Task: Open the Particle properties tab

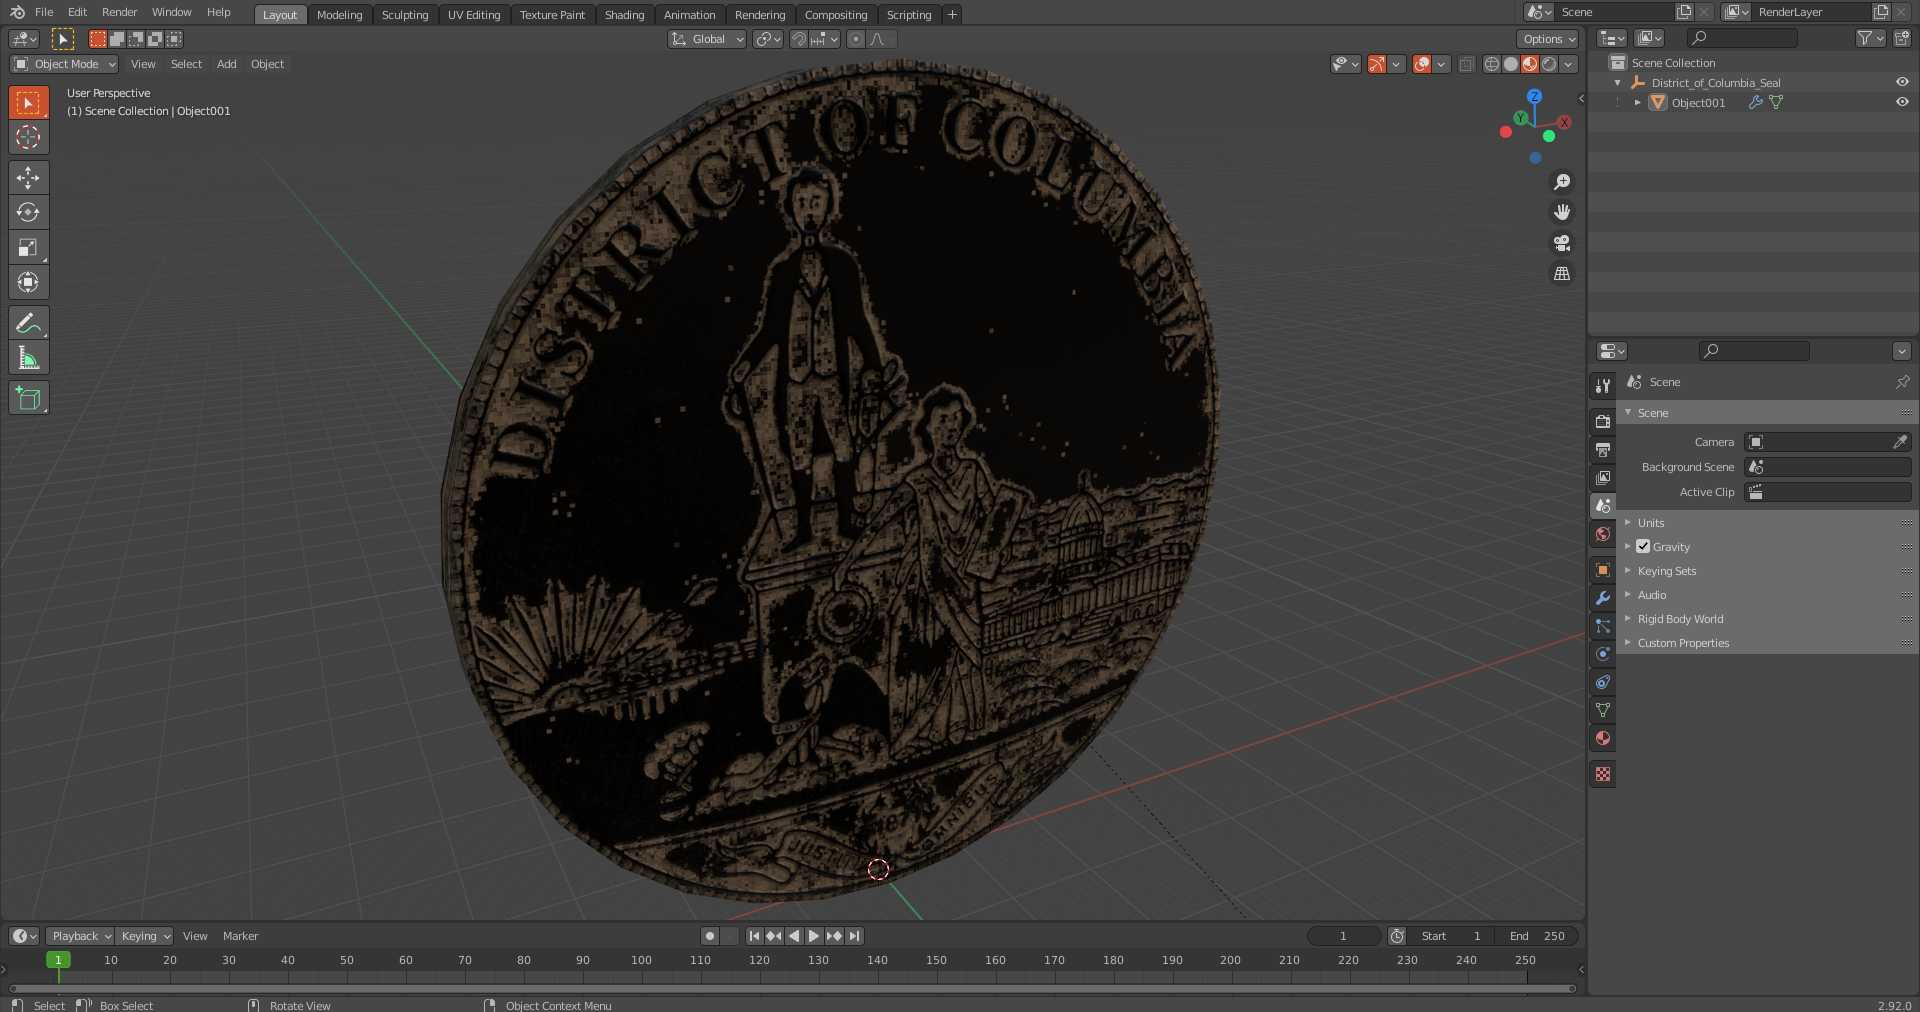Action: 1603,626
